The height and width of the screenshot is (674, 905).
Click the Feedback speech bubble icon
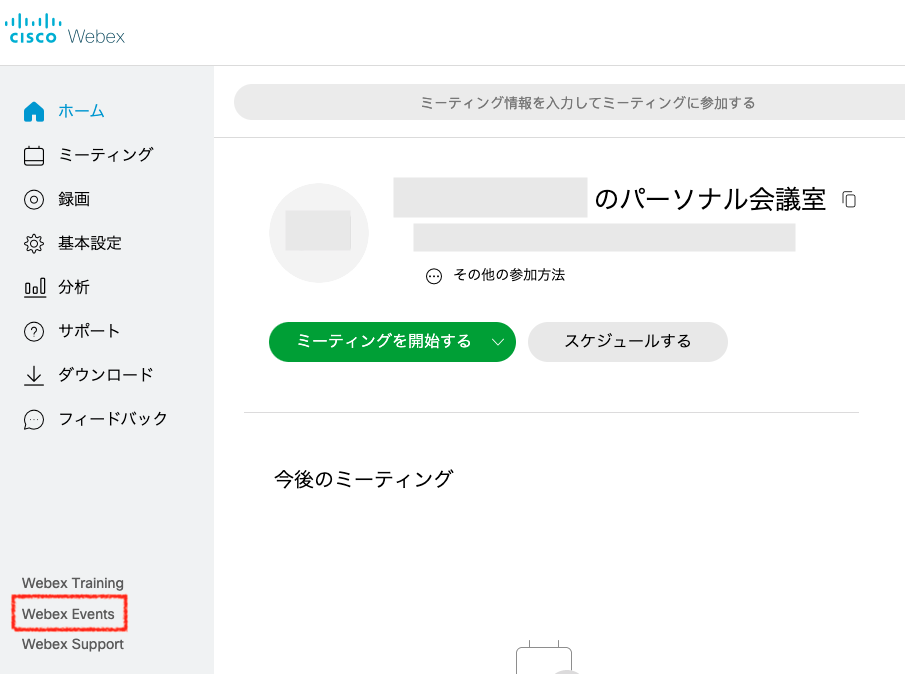point(33,420)
